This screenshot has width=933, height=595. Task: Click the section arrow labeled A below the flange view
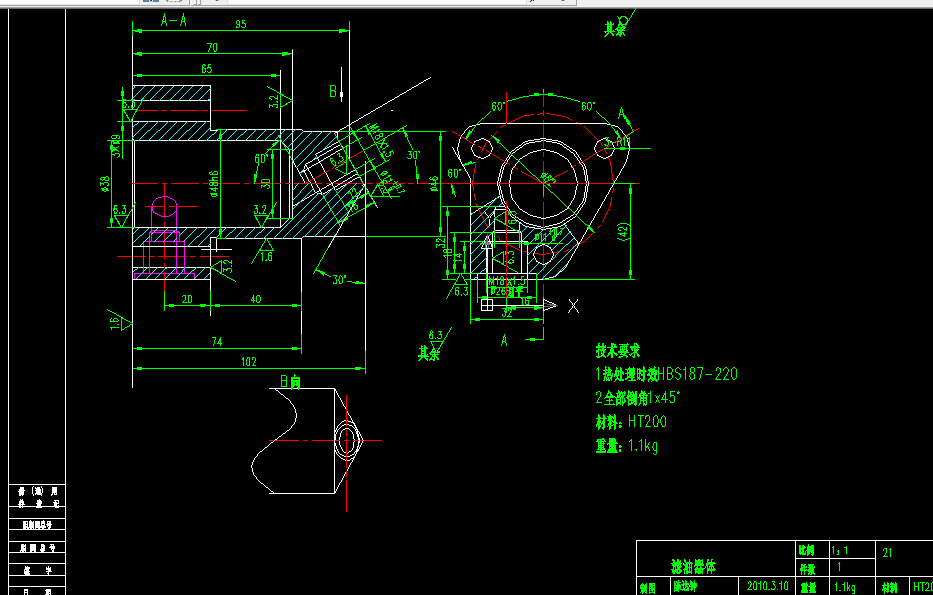504,339
